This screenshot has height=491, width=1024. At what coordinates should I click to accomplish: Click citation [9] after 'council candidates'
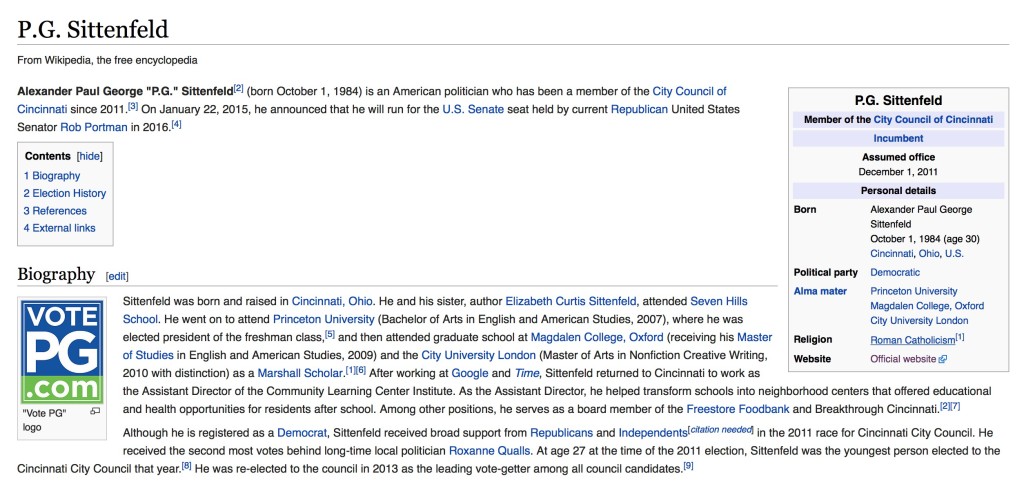point(688,466)
